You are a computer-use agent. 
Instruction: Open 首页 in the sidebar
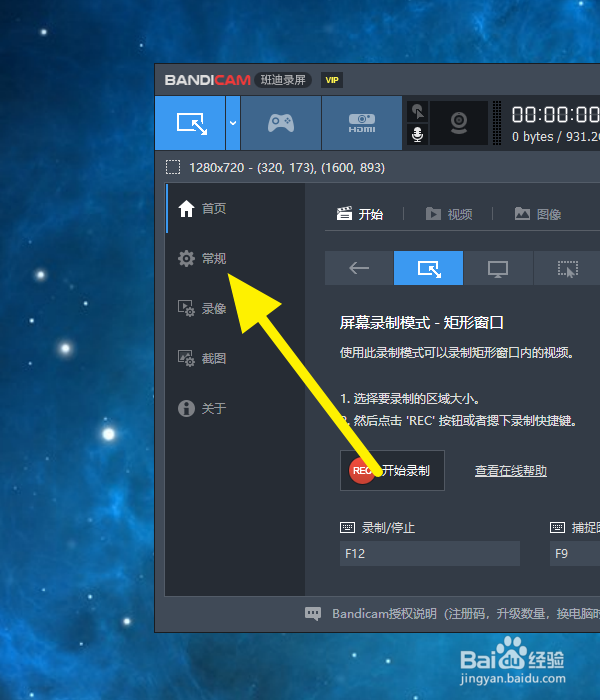(235, 208)
